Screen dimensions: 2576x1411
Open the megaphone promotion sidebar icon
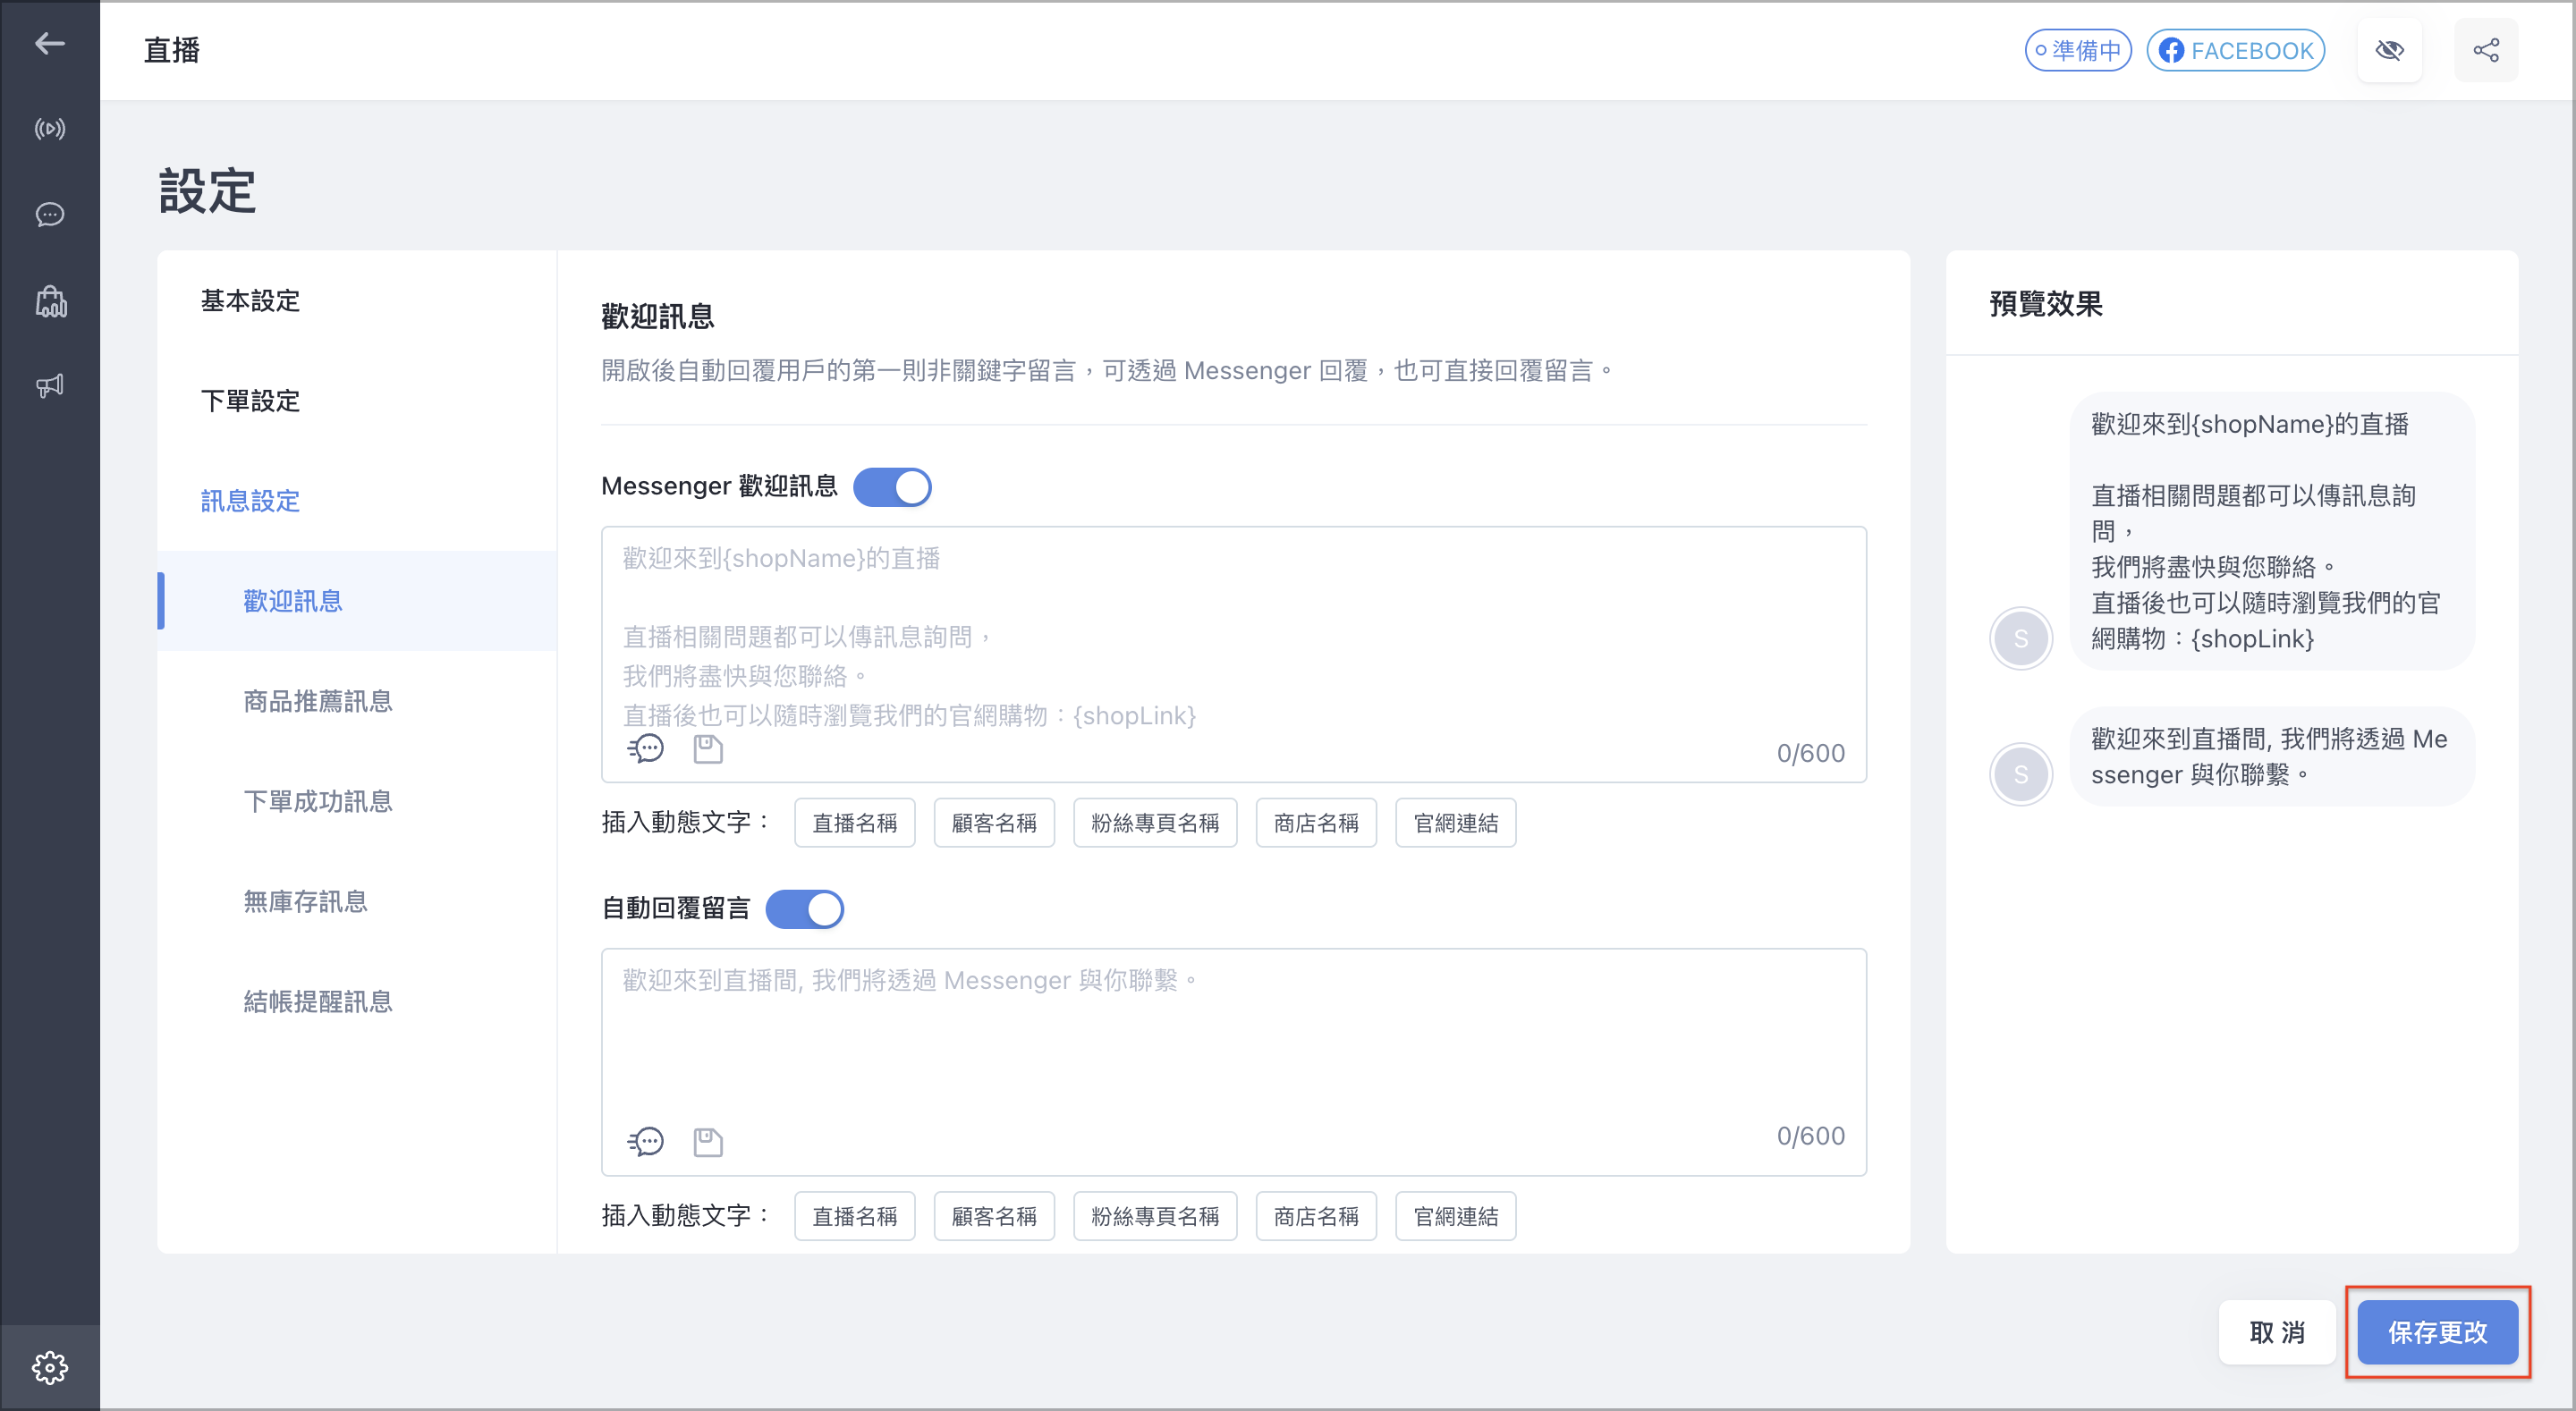click(x=49, y=386)
